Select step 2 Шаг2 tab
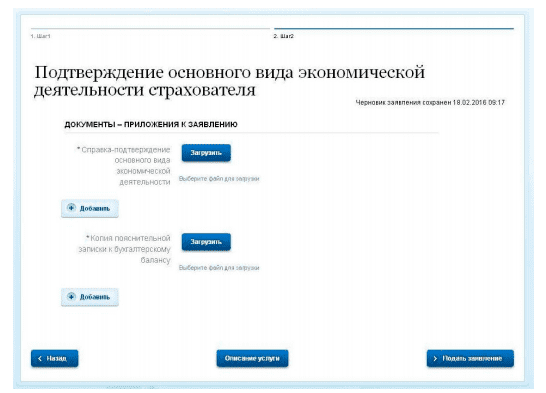The height and width of the screenshot is (393, 546). click(x=283, y=36)
